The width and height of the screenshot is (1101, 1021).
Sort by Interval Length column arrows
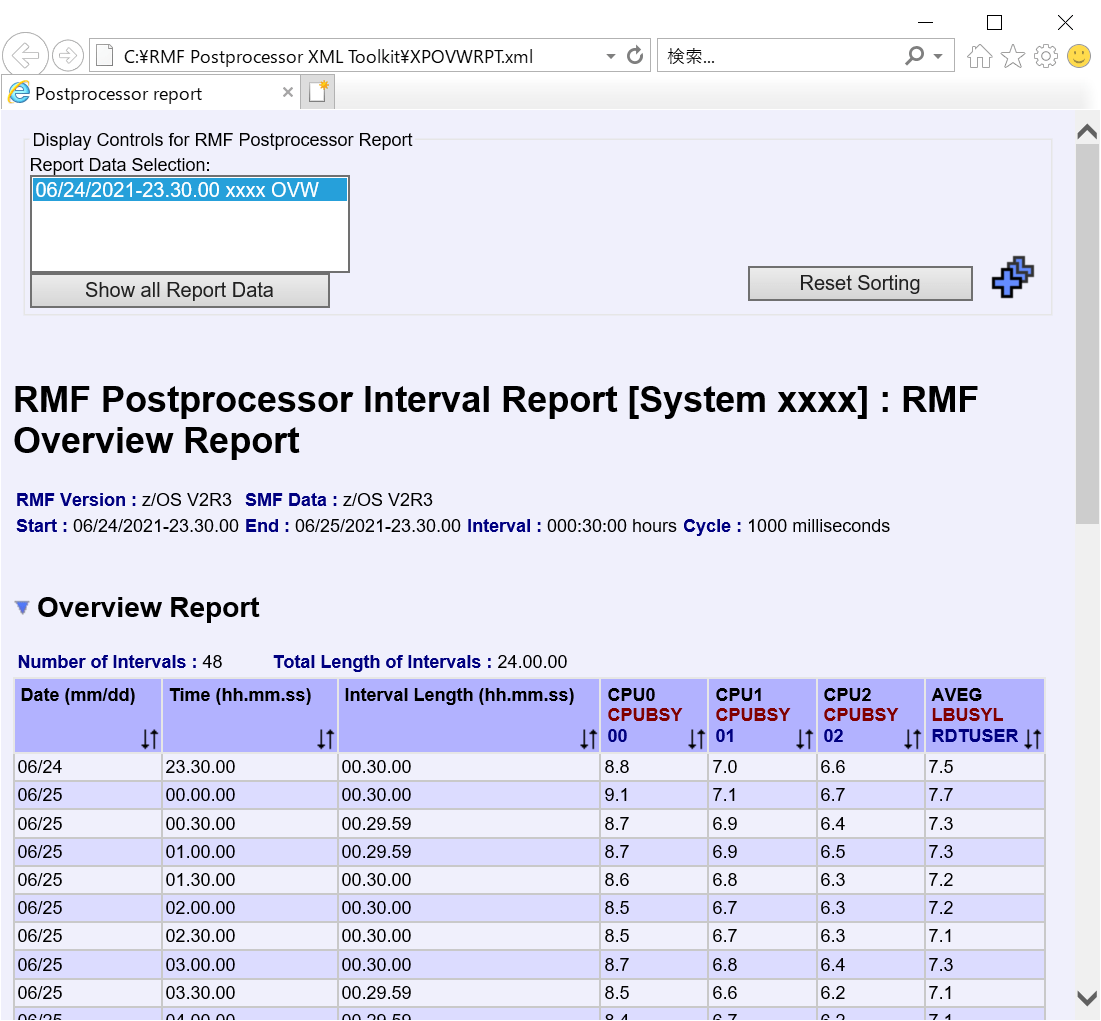tap(588, 739)
